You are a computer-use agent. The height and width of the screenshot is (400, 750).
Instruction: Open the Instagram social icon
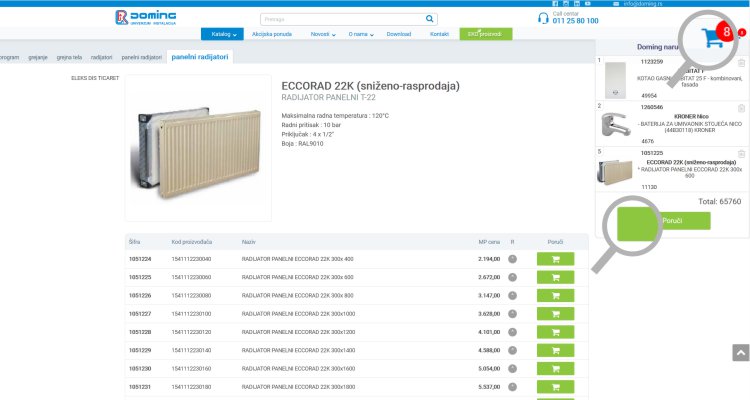click(x=566, y=3)
